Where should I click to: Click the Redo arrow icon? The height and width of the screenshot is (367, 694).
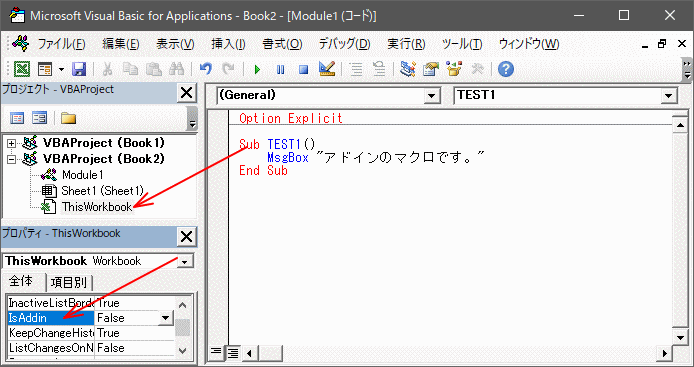click(228, 69)
